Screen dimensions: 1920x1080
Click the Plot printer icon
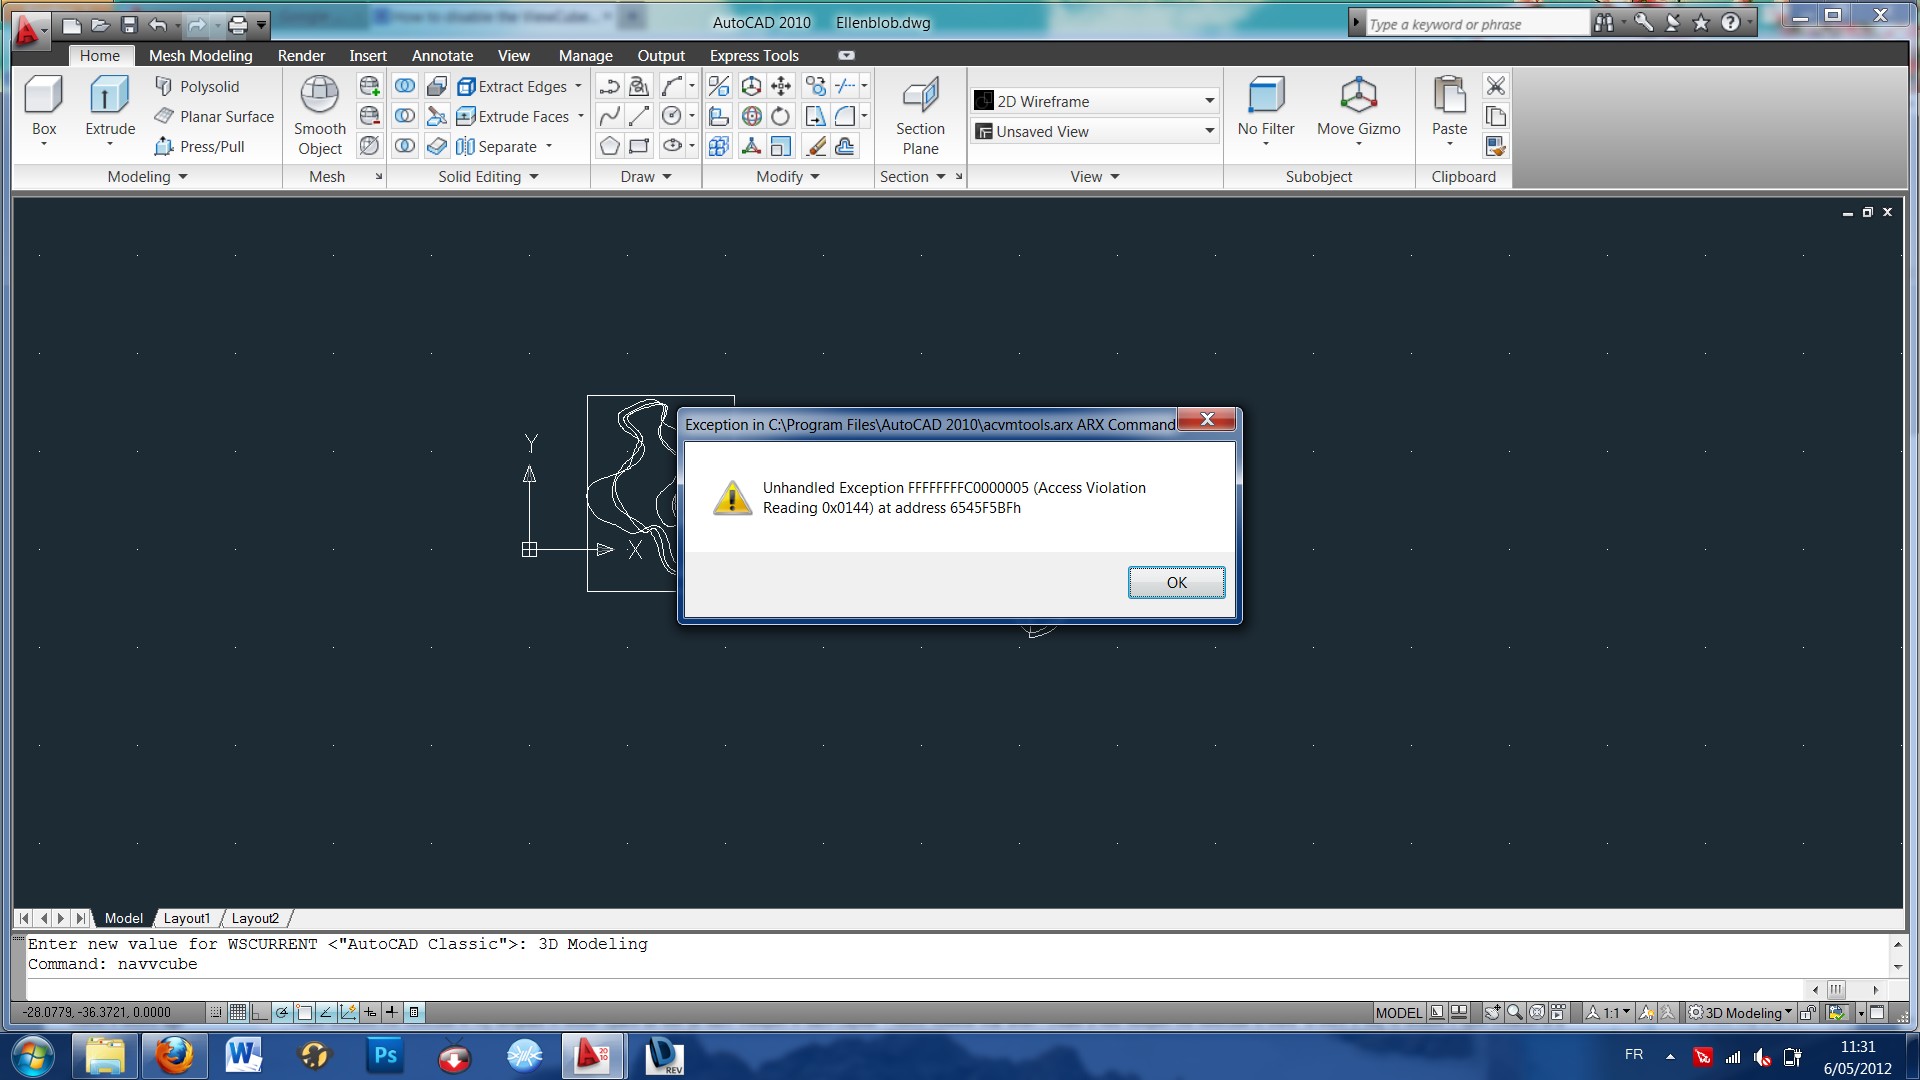tap(237, 24)
